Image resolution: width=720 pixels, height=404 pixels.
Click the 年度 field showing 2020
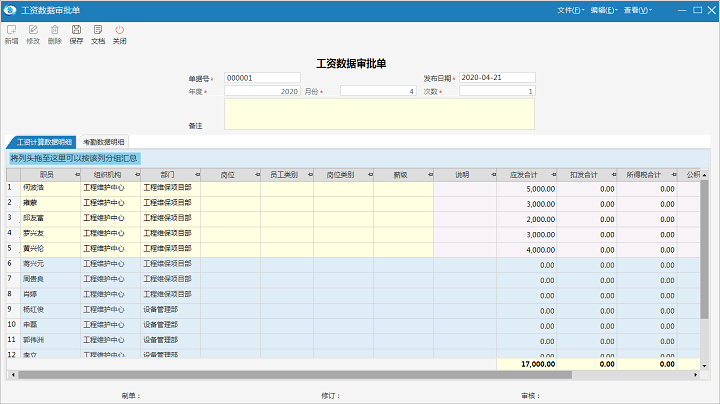[262, 91]
